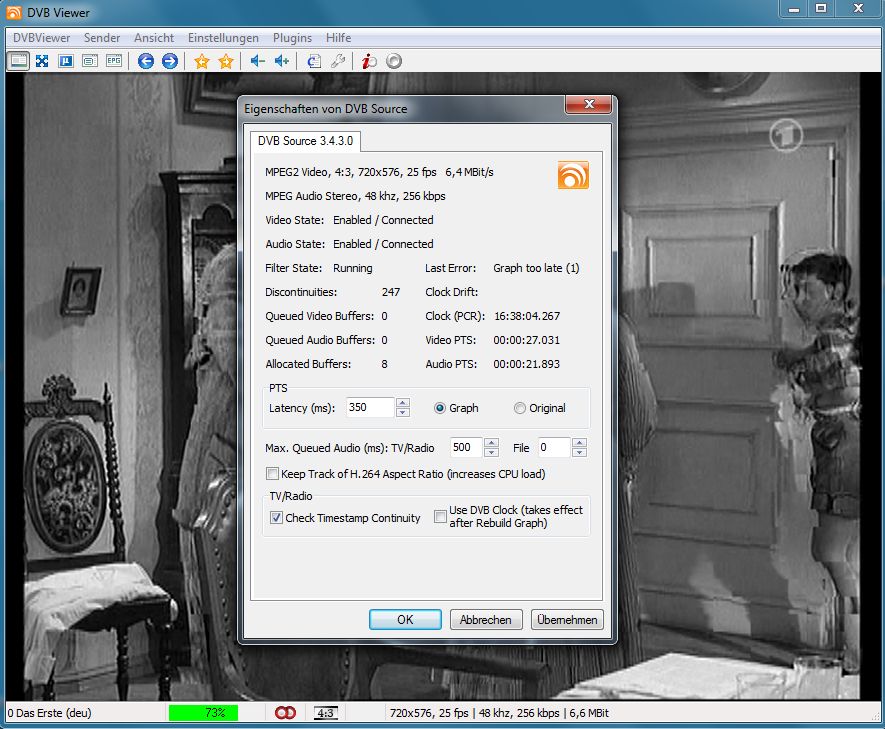Go to next channel with blue right arrow
This screenshot has width=885, height=729.
pos(170,60)
